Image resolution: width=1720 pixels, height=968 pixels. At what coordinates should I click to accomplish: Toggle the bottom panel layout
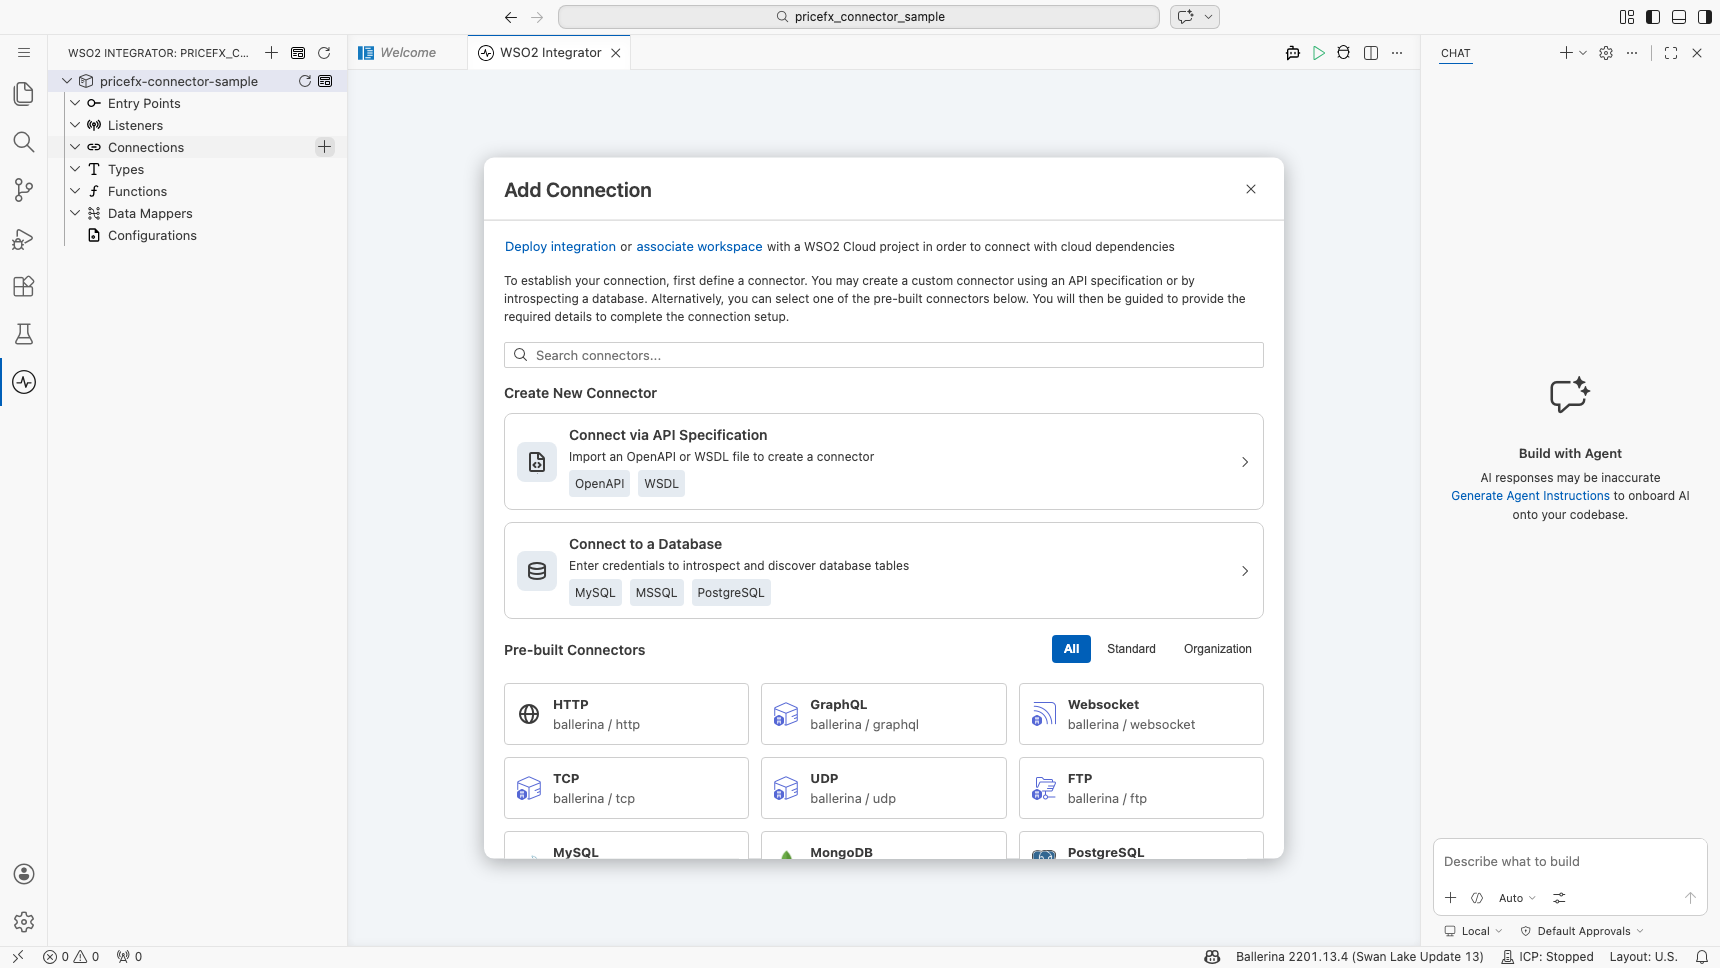coord(1679,17)
